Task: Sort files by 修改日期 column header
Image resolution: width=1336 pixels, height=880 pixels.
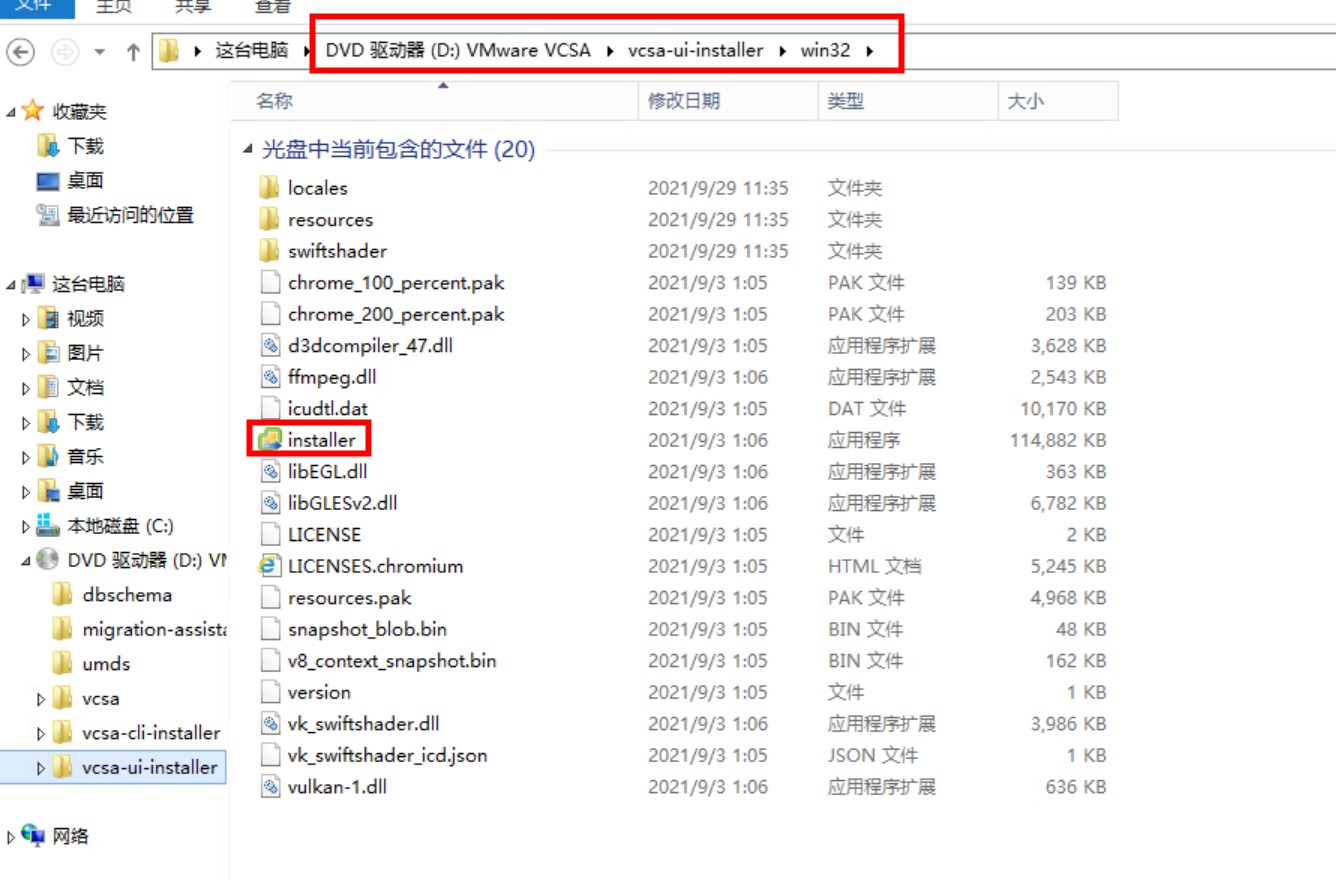Action: coord(684,101)
